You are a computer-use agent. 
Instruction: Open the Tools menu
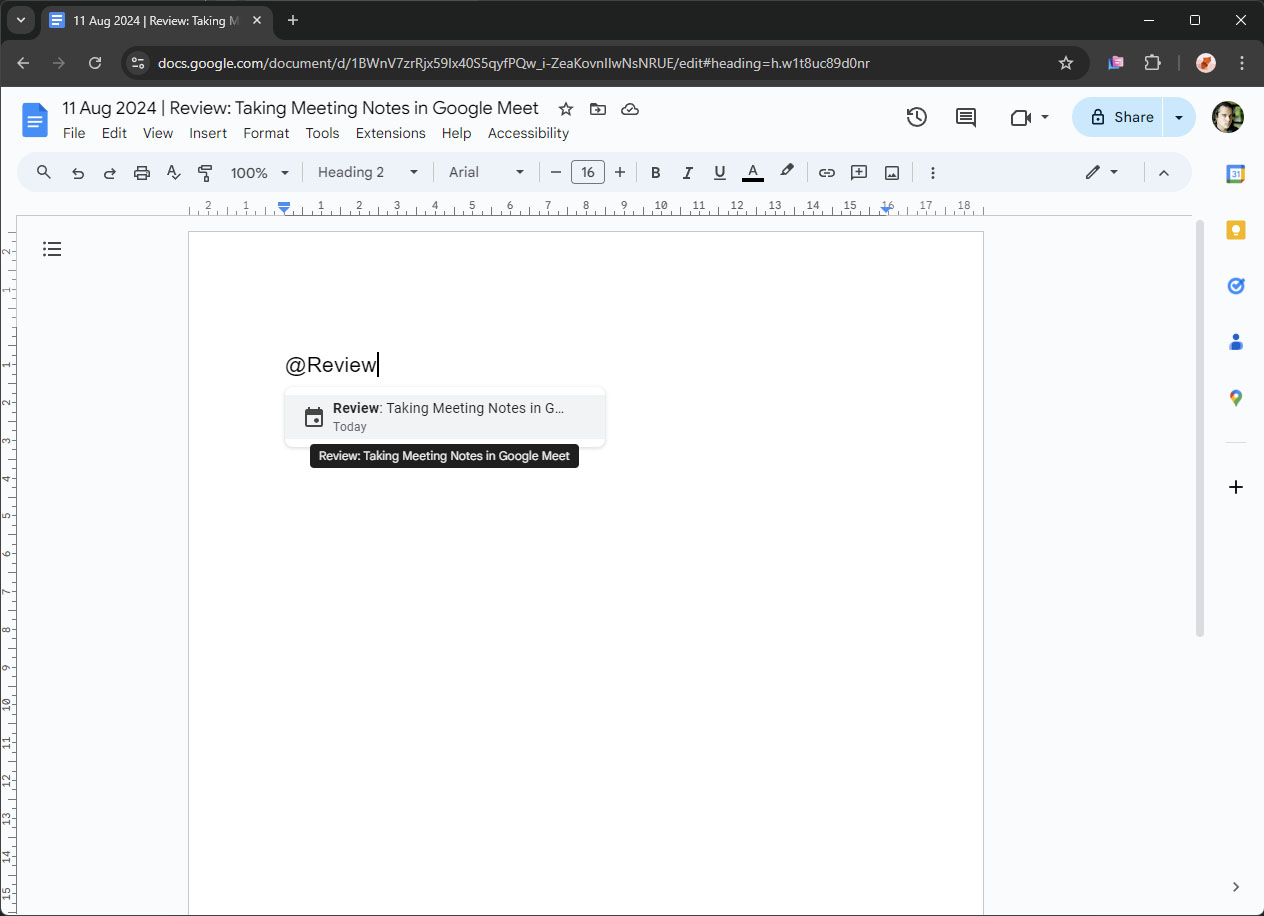point(322,133)
